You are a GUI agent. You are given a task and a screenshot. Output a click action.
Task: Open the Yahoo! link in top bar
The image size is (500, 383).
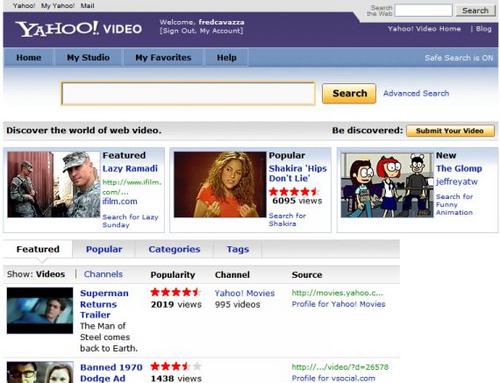point(24,6)
